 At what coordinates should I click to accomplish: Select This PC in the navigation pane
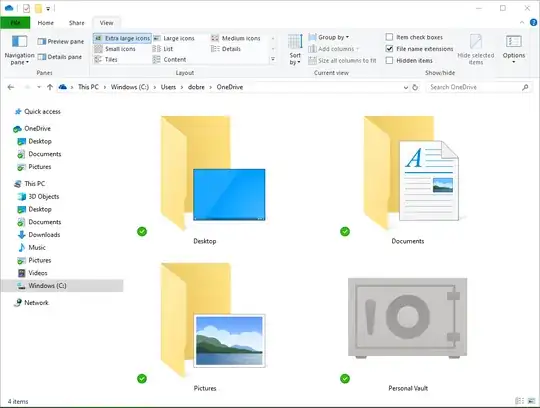point(30,184)
